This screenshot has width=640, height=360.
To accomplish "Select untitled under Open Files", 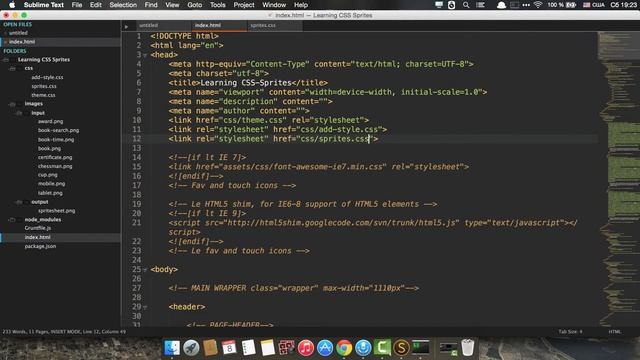I will point(18,33).
